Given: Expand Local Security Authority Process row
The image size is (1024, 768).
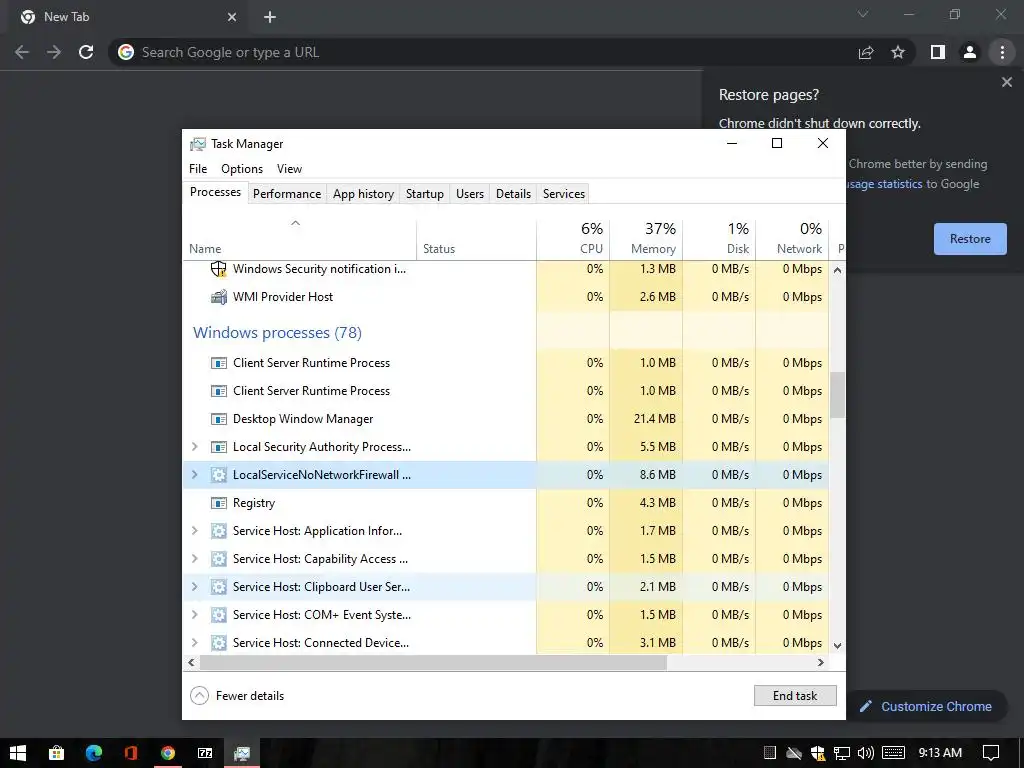Looking at the screenshot, I should coord(194,447).
